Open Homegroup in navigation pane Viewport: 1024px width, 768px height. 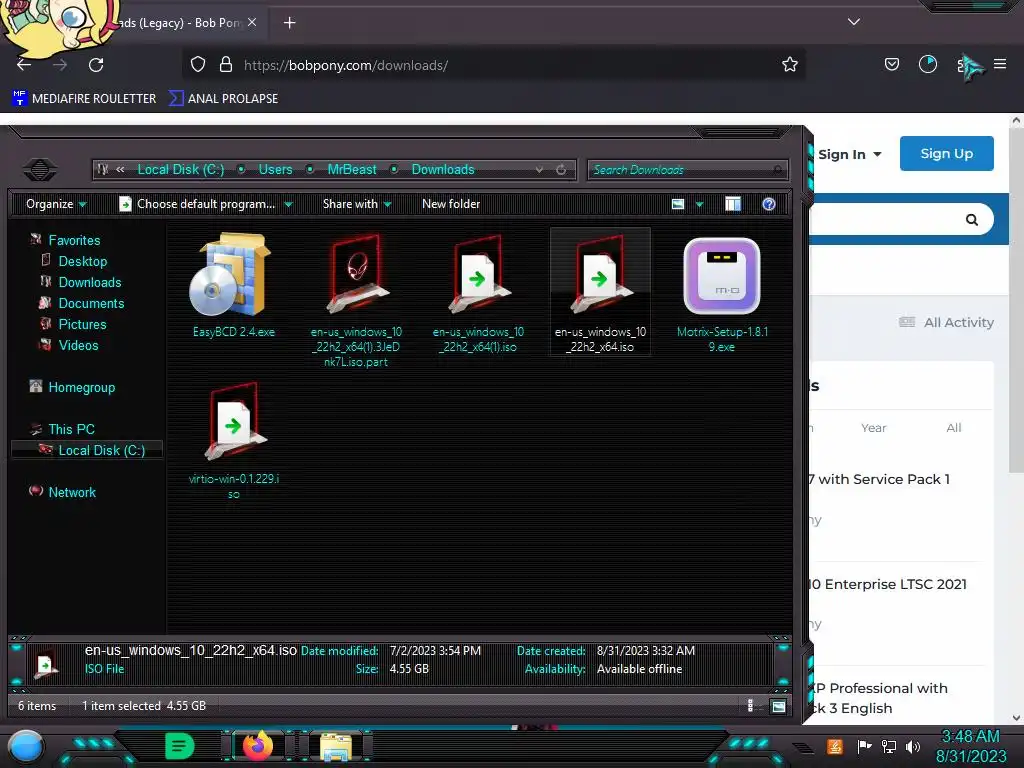coord(81,387)
